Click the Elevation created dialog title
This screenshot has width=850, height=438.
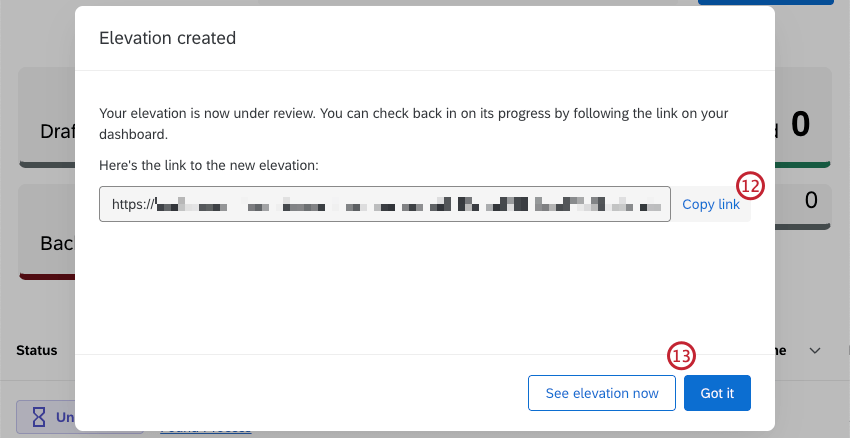(x=167, y=39)
